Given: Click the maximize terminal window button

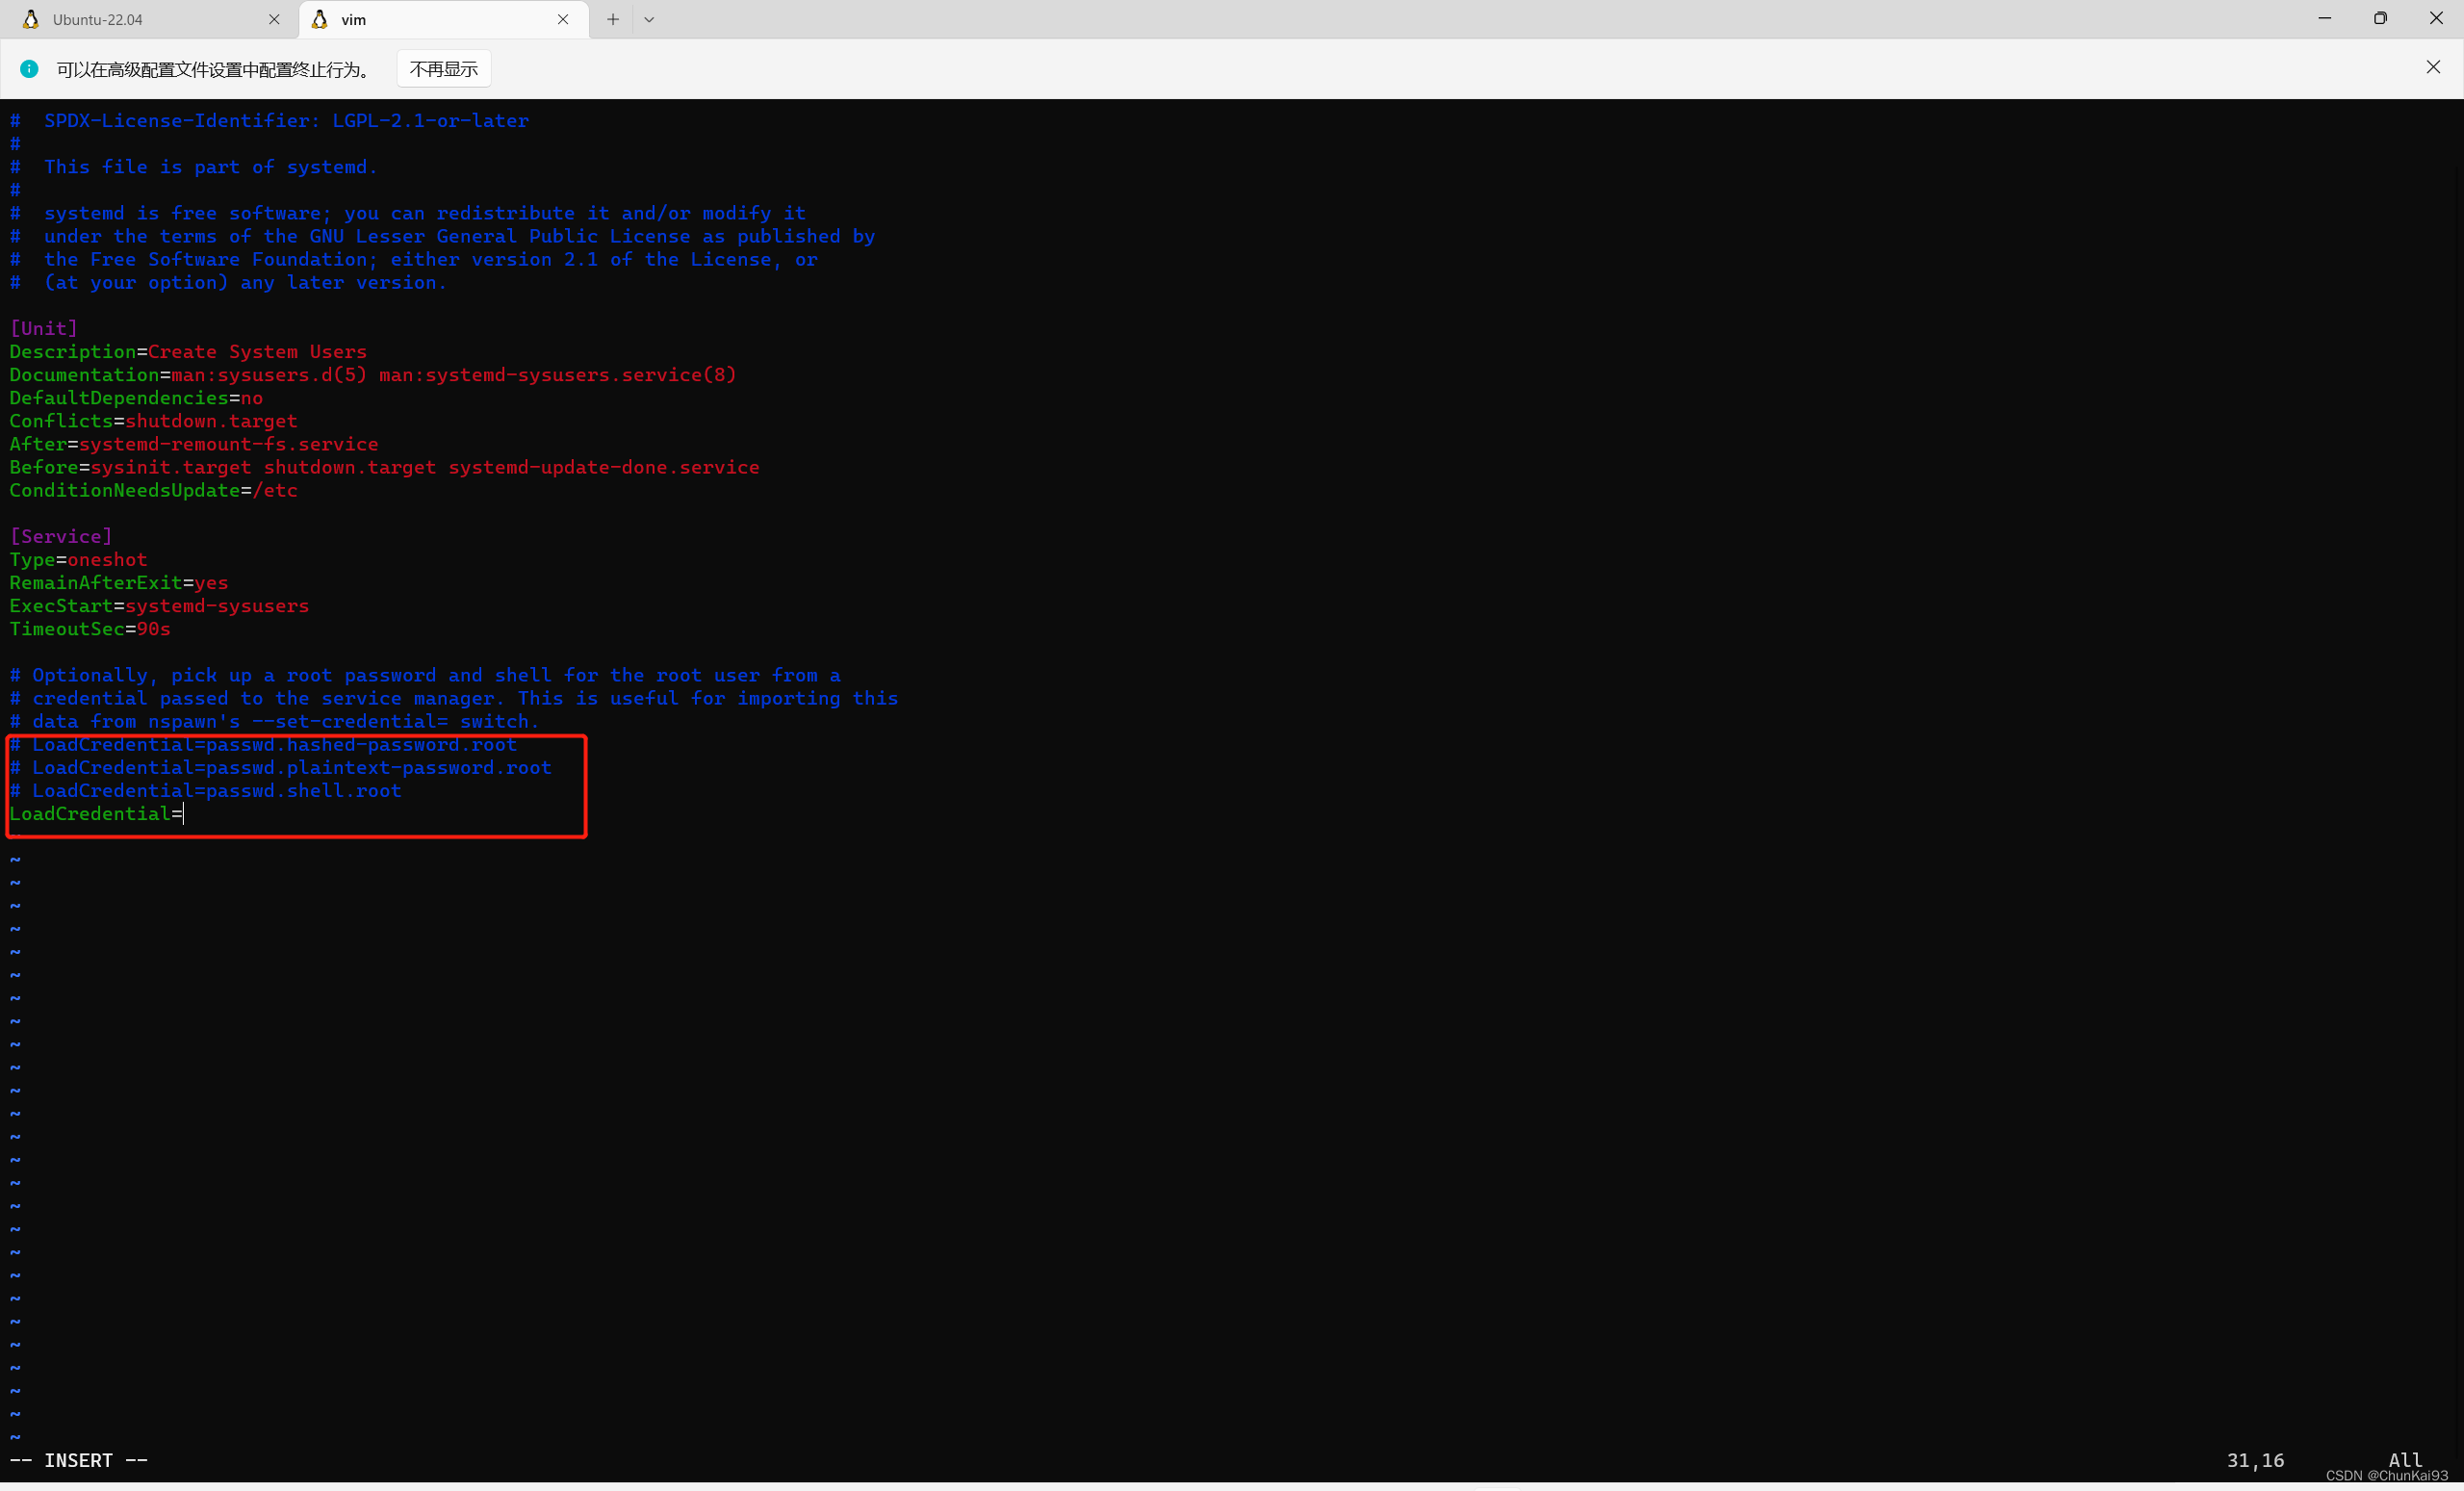Looking at the screenshot, I should (2379, 14).
